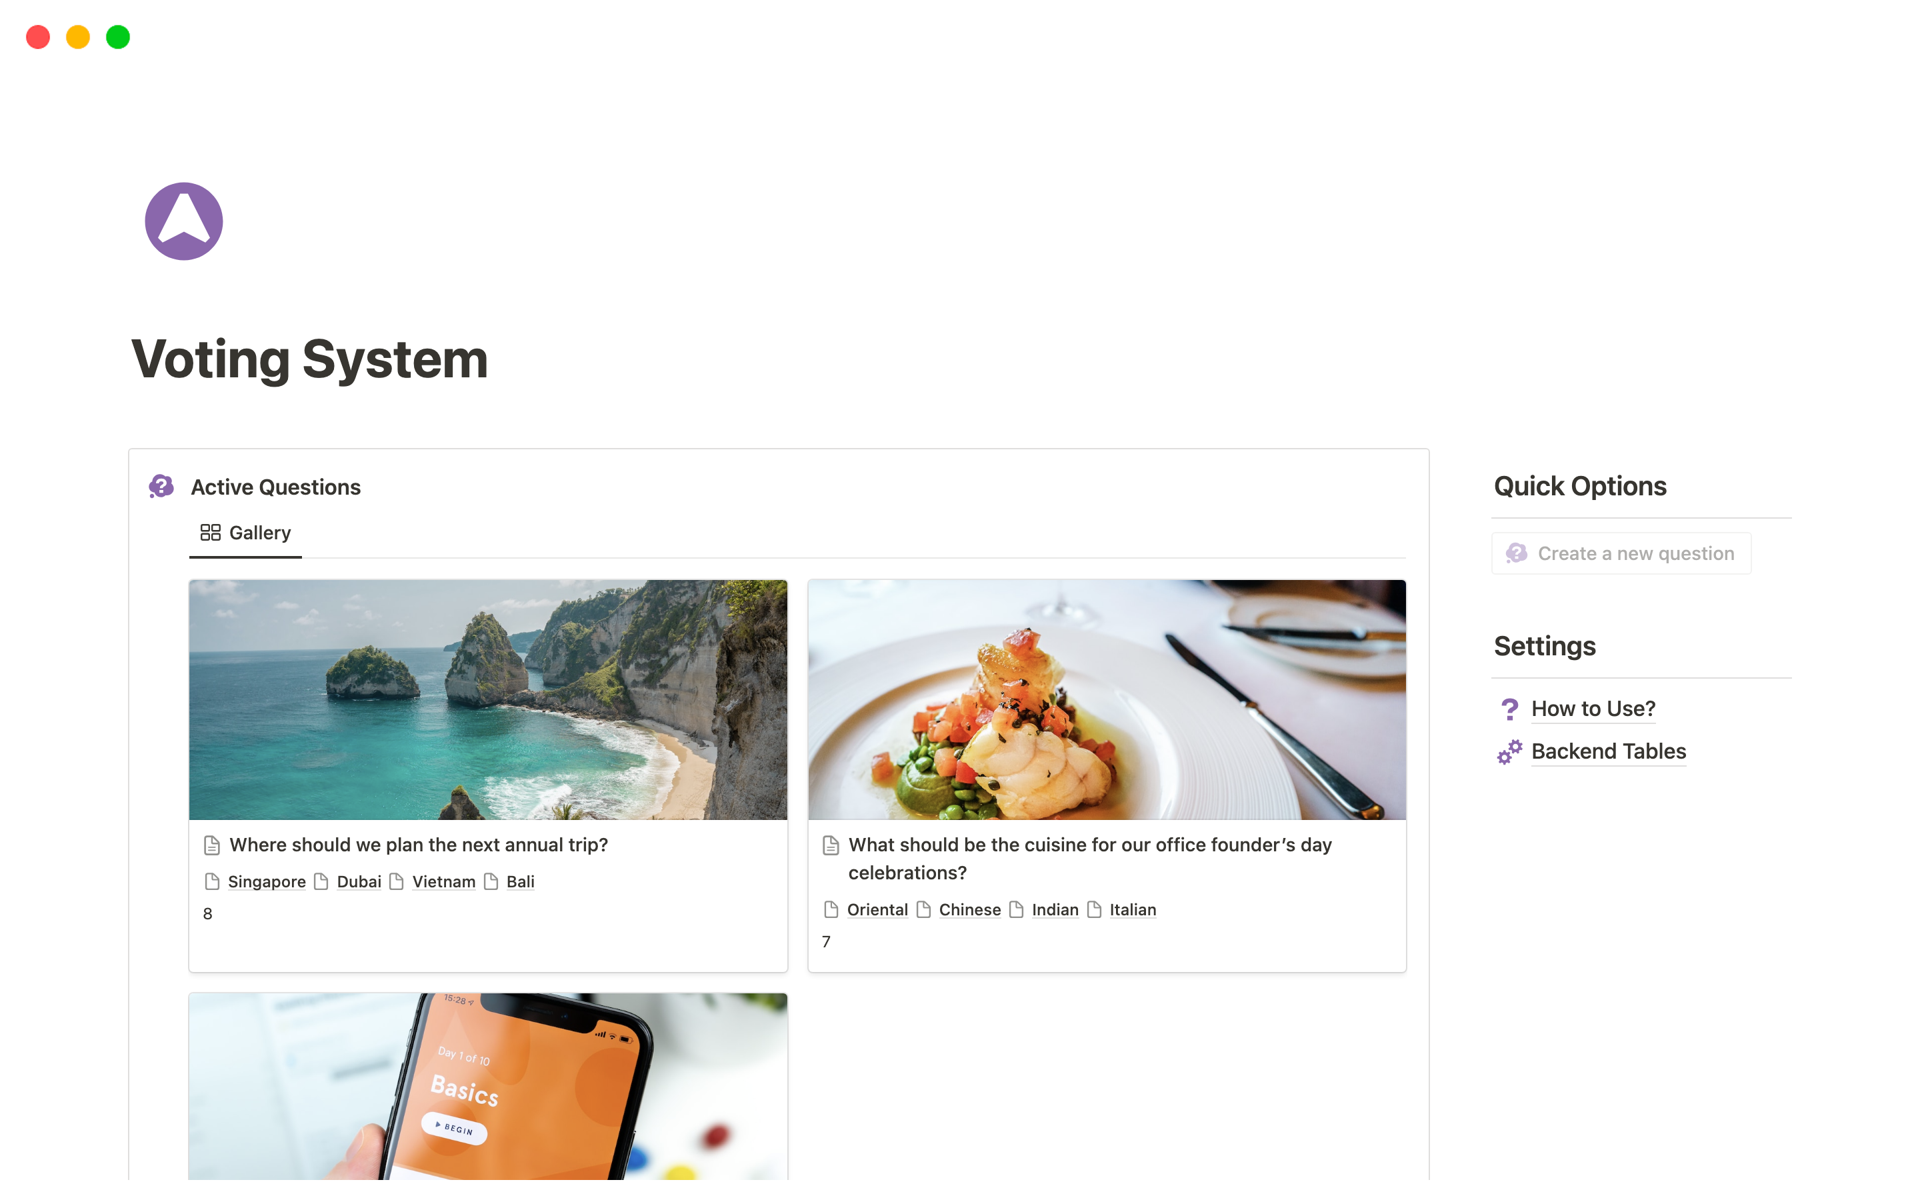The image size is (1920, 1200).
Task: Open the Bali option page
Action: (520, 882)
